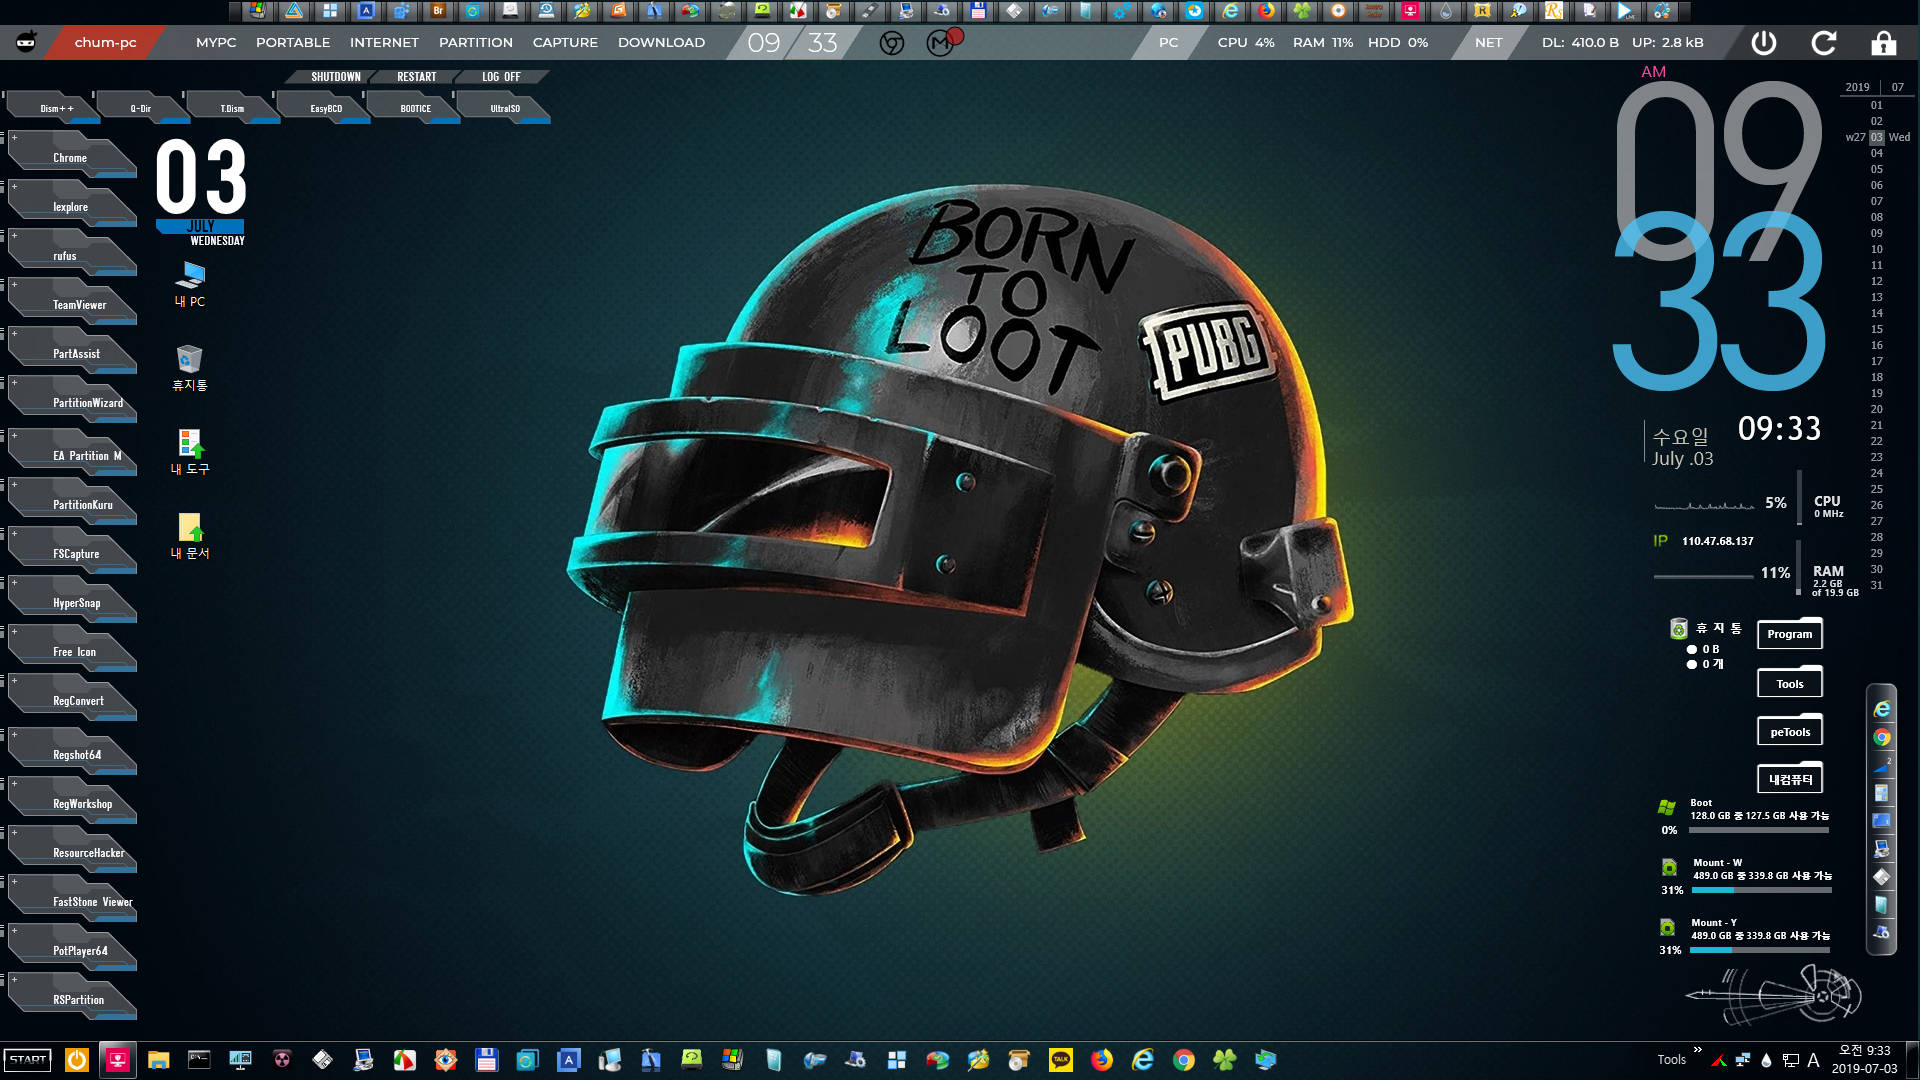This screenshot has width=1920, height=1080.
Task: Click the power icon in top bar
Action: coord(1764,43)
